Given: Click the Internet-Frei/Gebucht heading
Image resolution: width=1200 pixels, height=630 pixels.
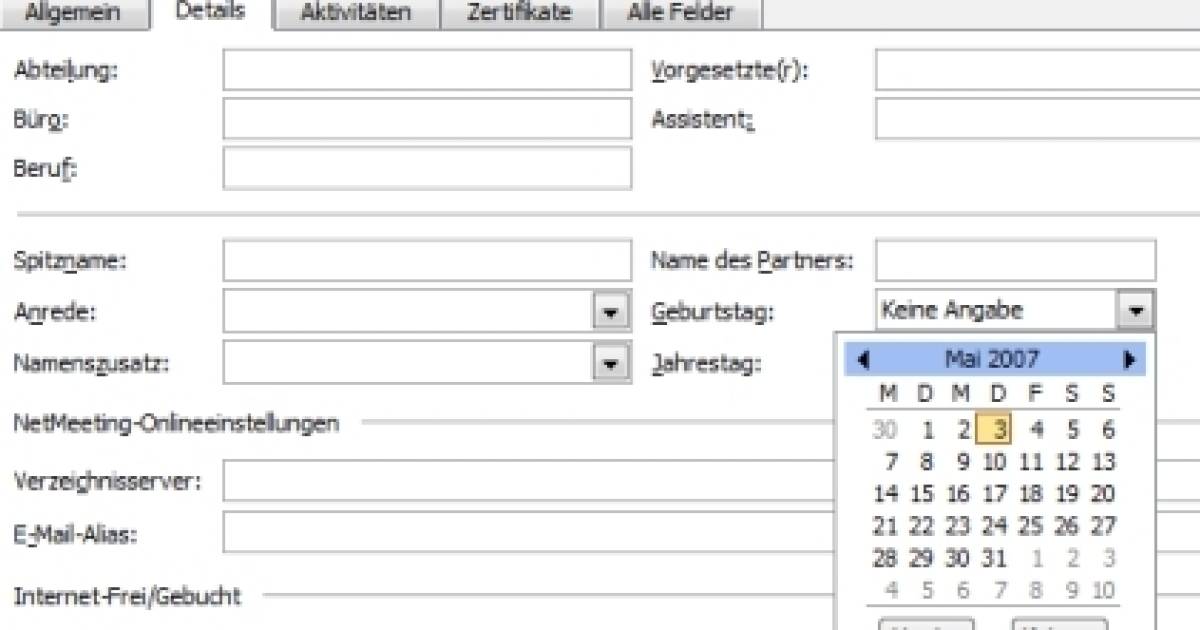Looking at the screenshot, I should (x=127, y=597).
